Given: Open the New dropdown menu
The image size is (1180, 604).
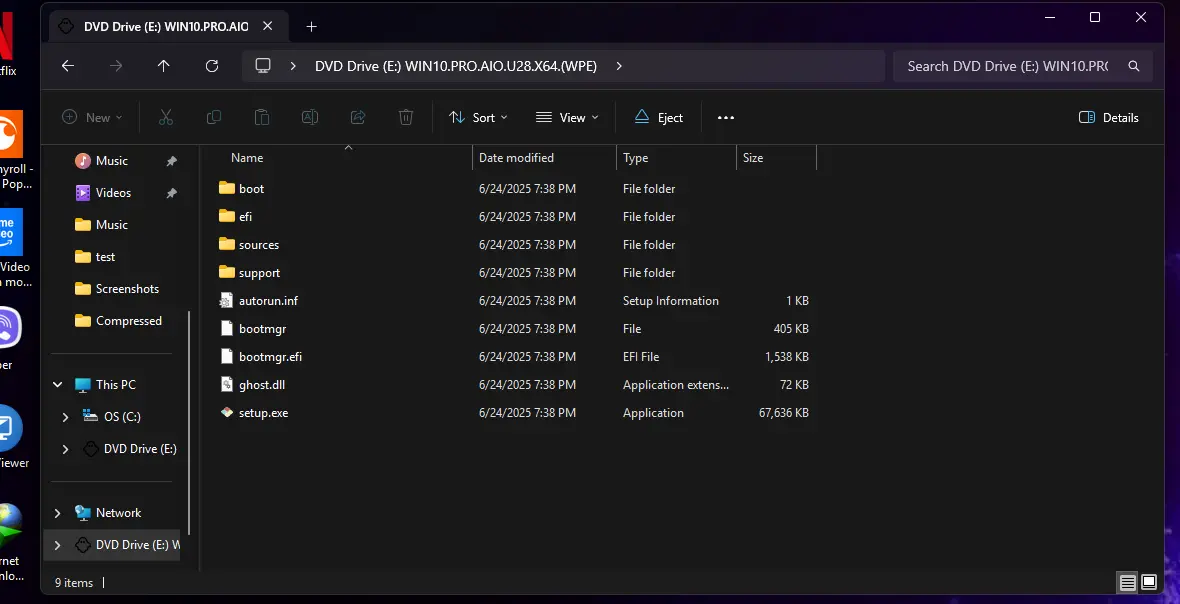Looking at the screenshot, I should (x=92, y=117).
